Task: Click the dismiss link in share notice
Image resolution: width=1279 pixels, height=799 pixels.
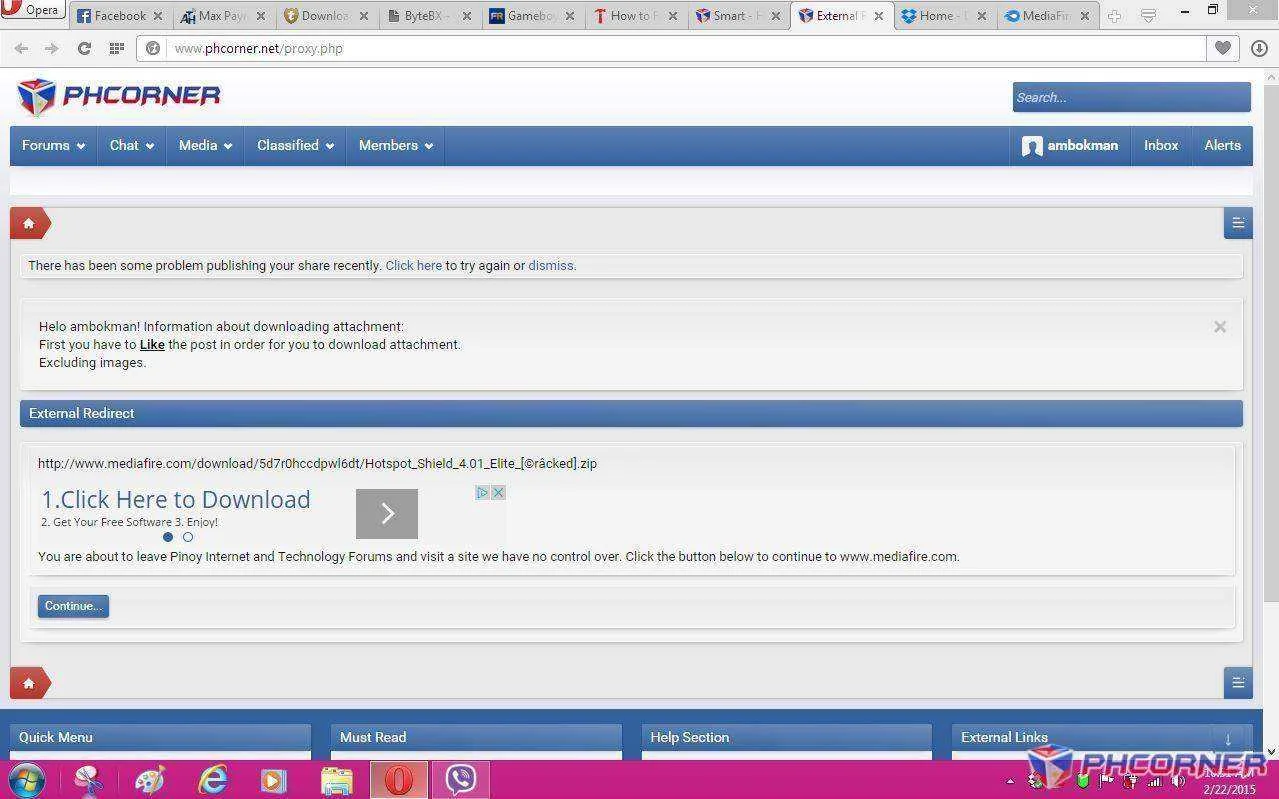Action: pyautogui.click(x=550, y=266)
